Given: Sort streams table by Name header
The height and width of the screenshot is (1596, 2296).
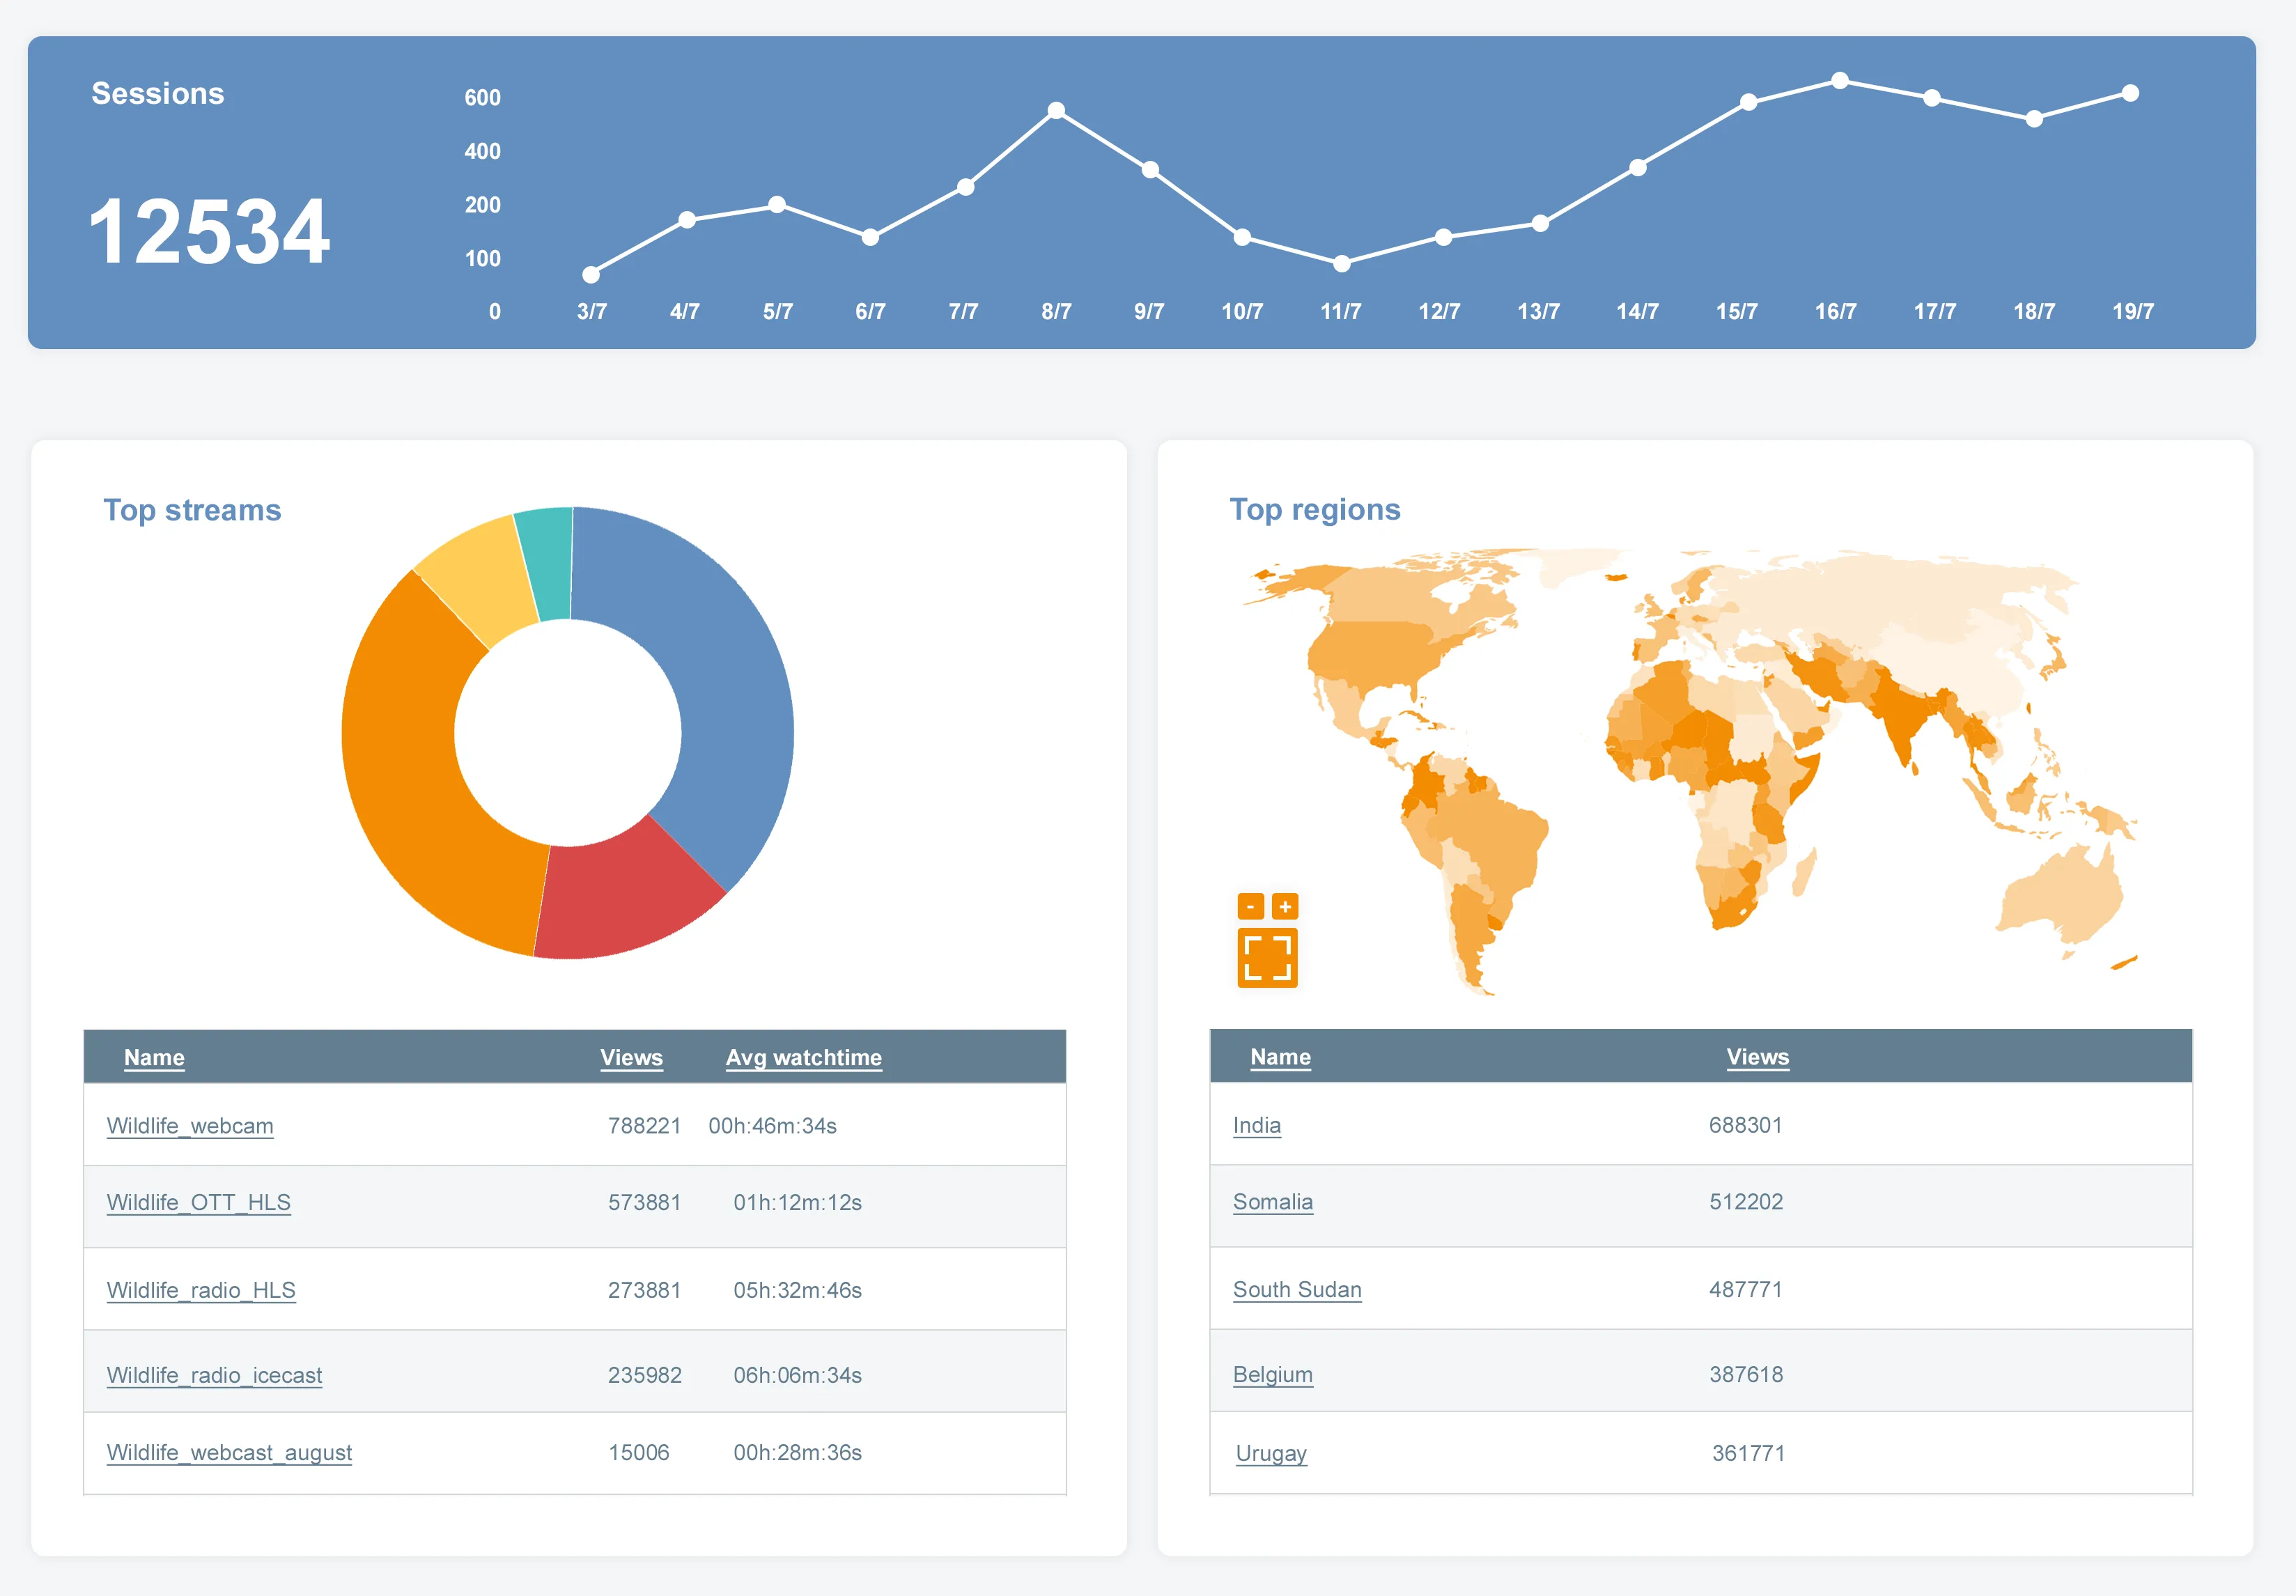Looking at the screenshot, I should point(154,1057).
